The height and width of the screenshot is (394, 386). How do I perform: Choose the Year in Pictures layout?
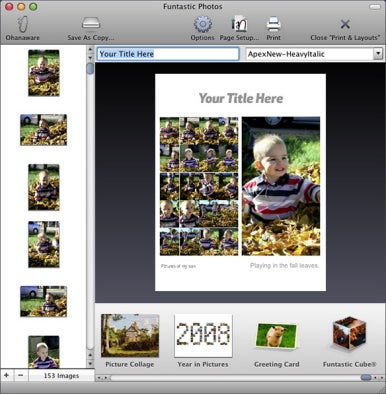tap(203, 335)
